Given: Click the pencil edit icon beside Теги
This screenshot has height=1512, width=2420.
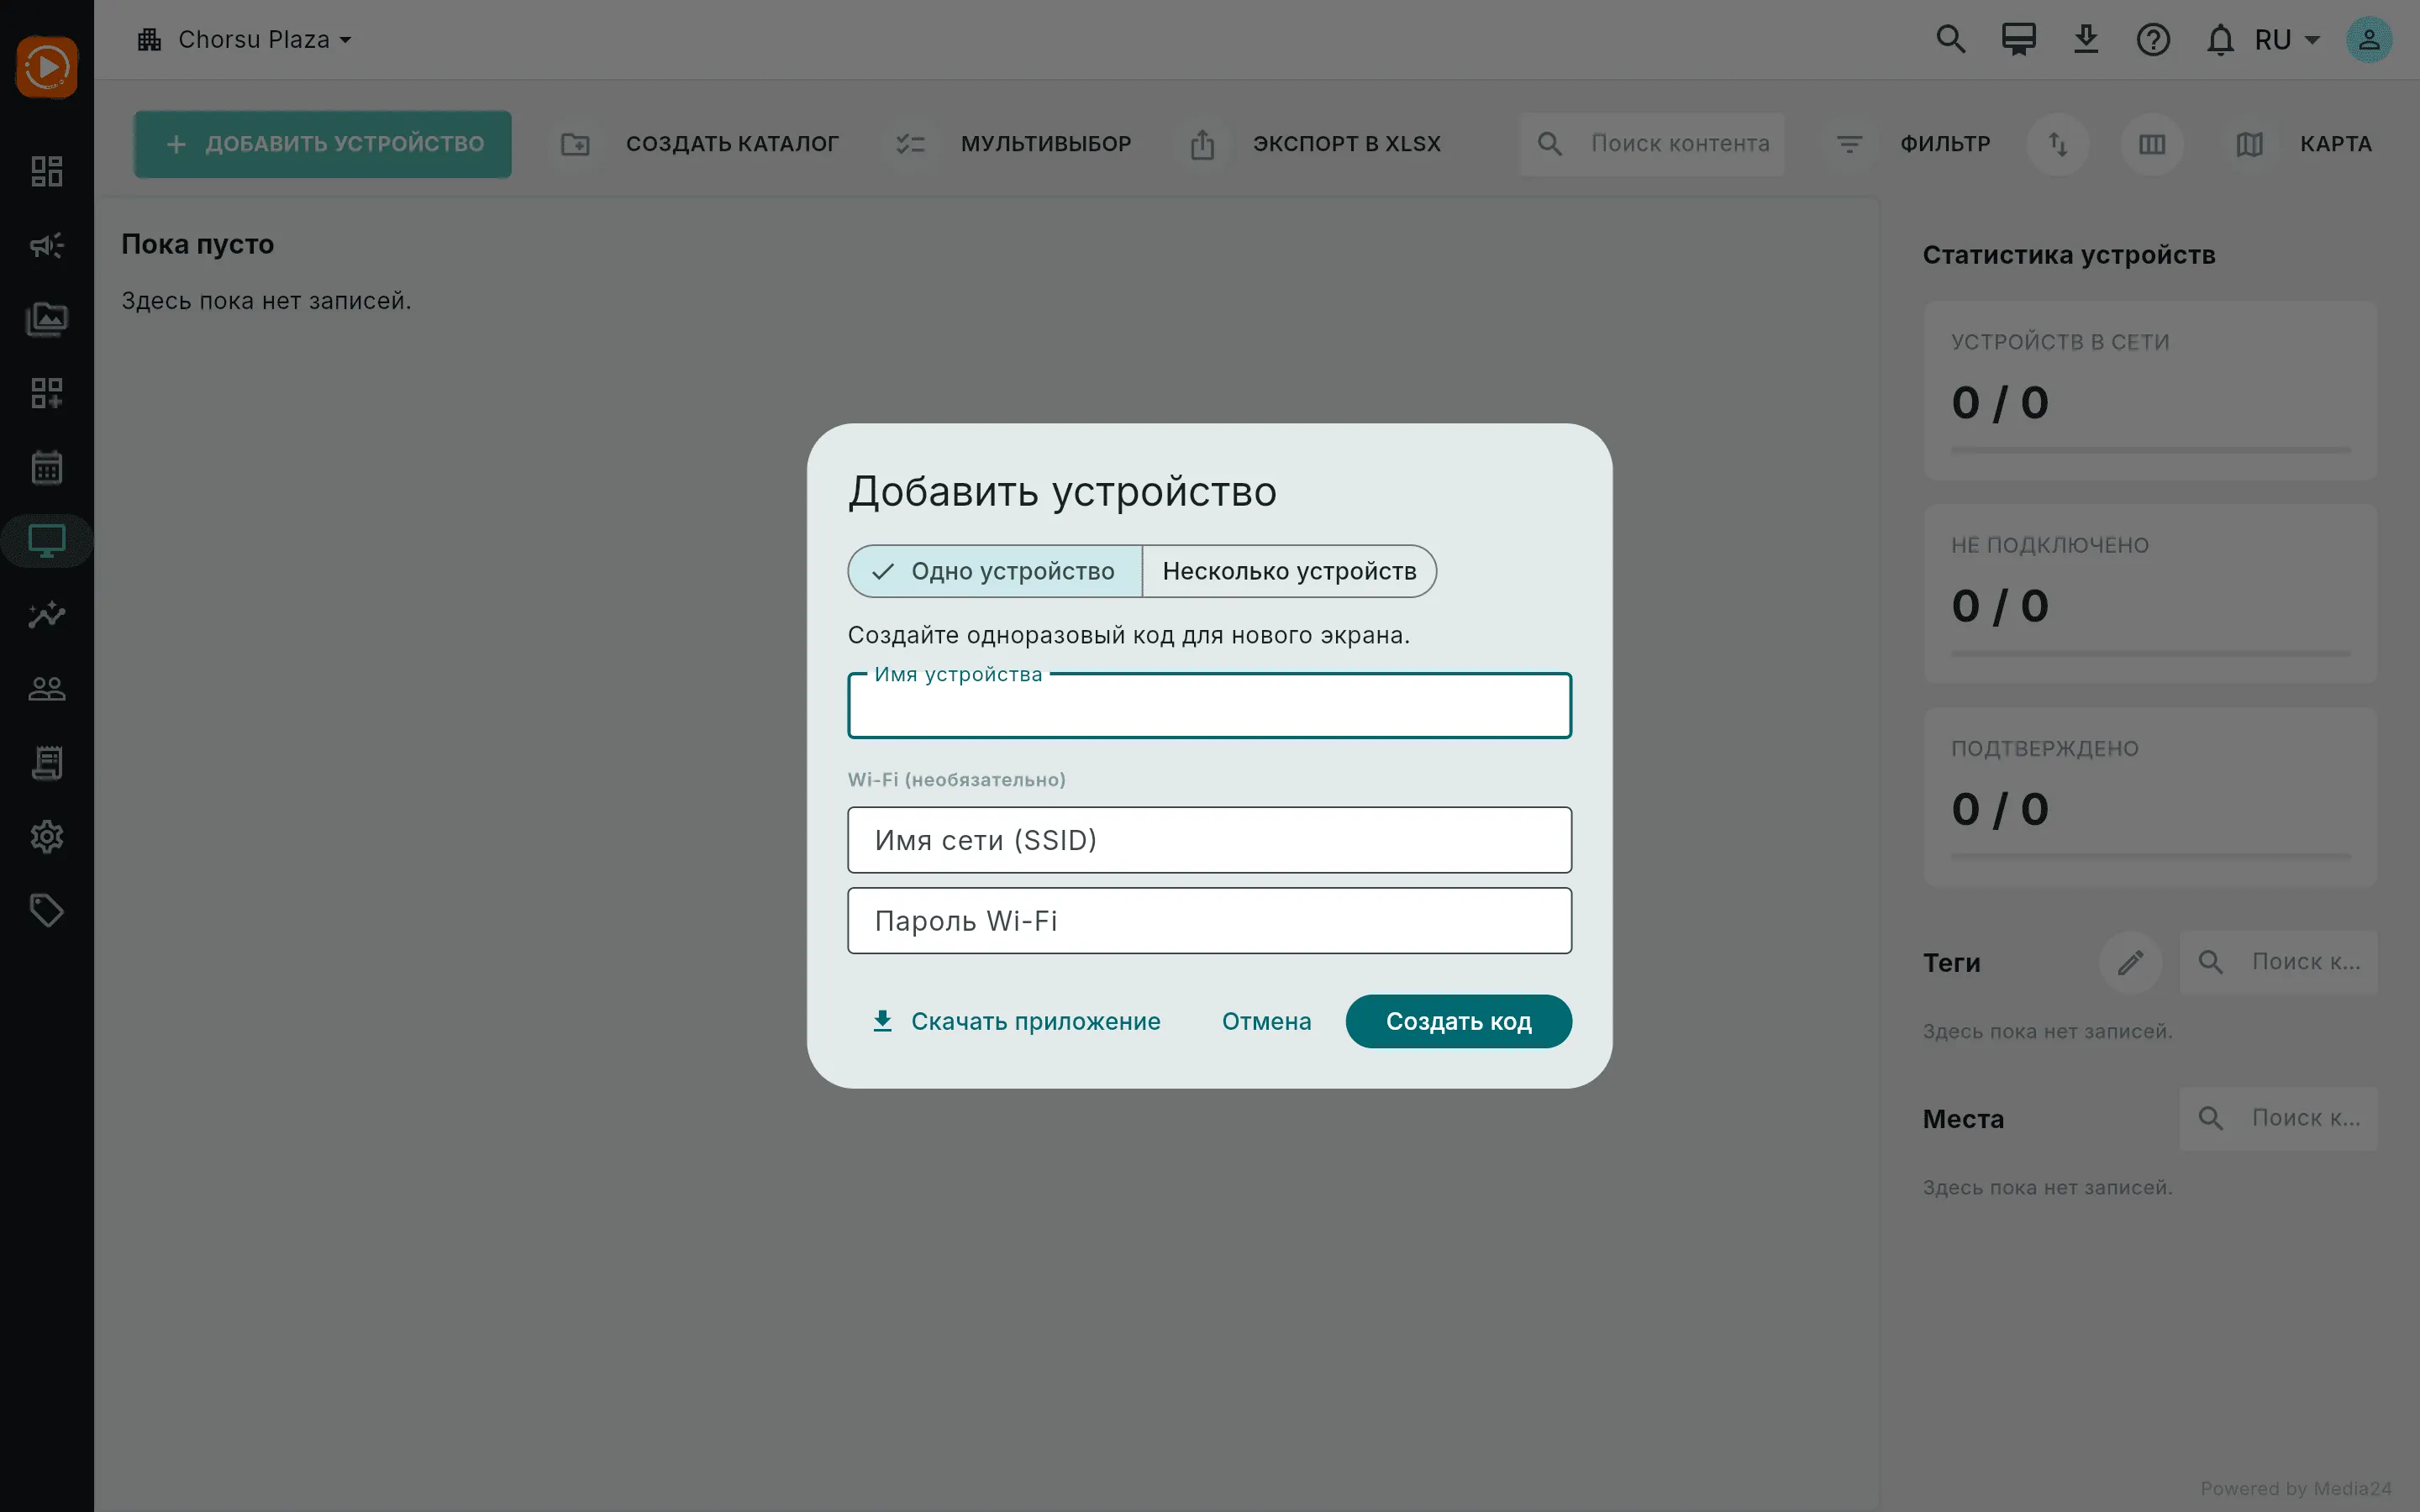Looking at the screenshot, I should click(2130, 962).
